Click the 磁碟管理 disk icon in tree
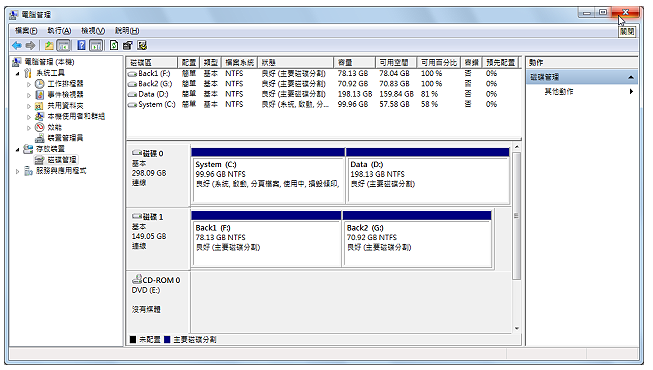653x370 pixels. pos(40,160)
